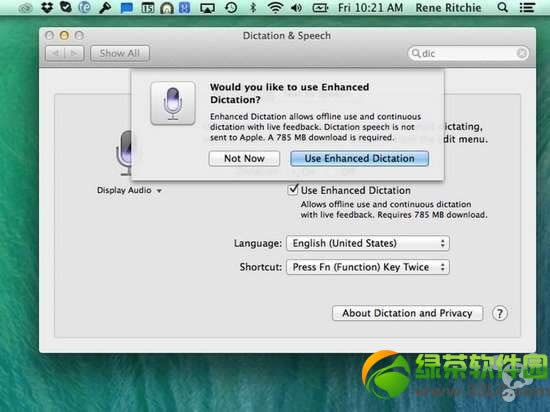Screen dimensions: 550x412
Task: Go forward with the right arrow button
Action: (x=74, y=53)
